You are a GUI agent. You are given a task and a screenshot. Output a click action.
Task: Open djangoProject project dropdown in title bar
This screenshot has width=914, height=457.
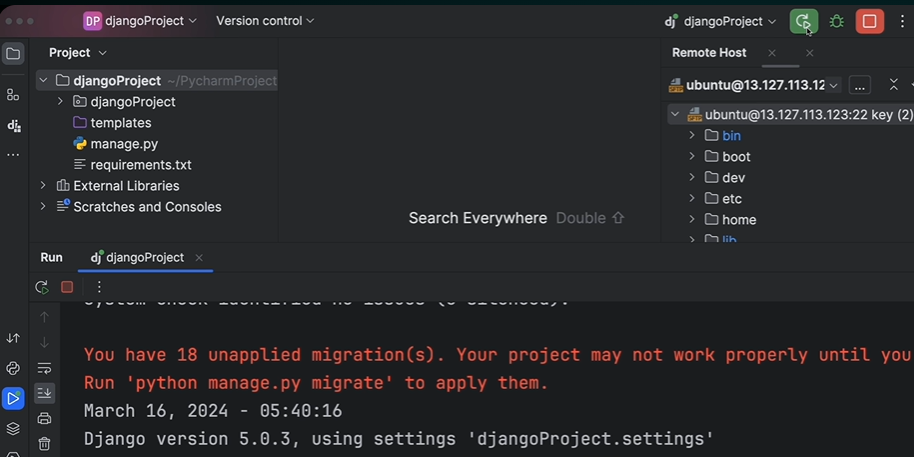point(140,22)
